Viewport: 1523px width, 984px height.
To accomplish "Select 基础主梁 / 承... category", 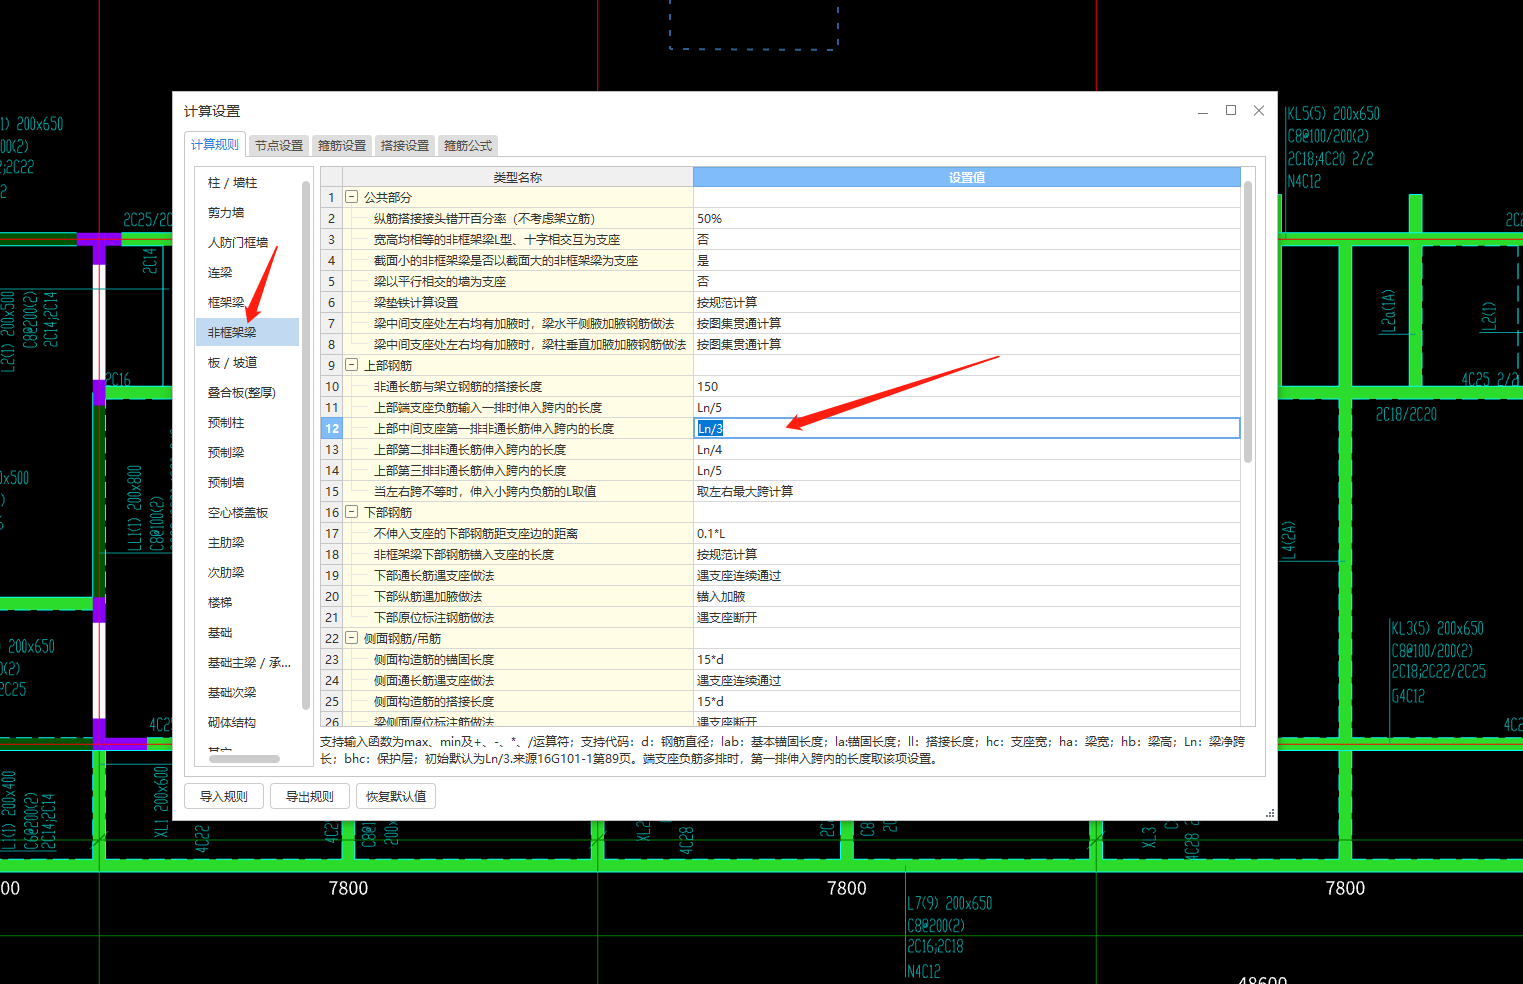I will (248, 663).
